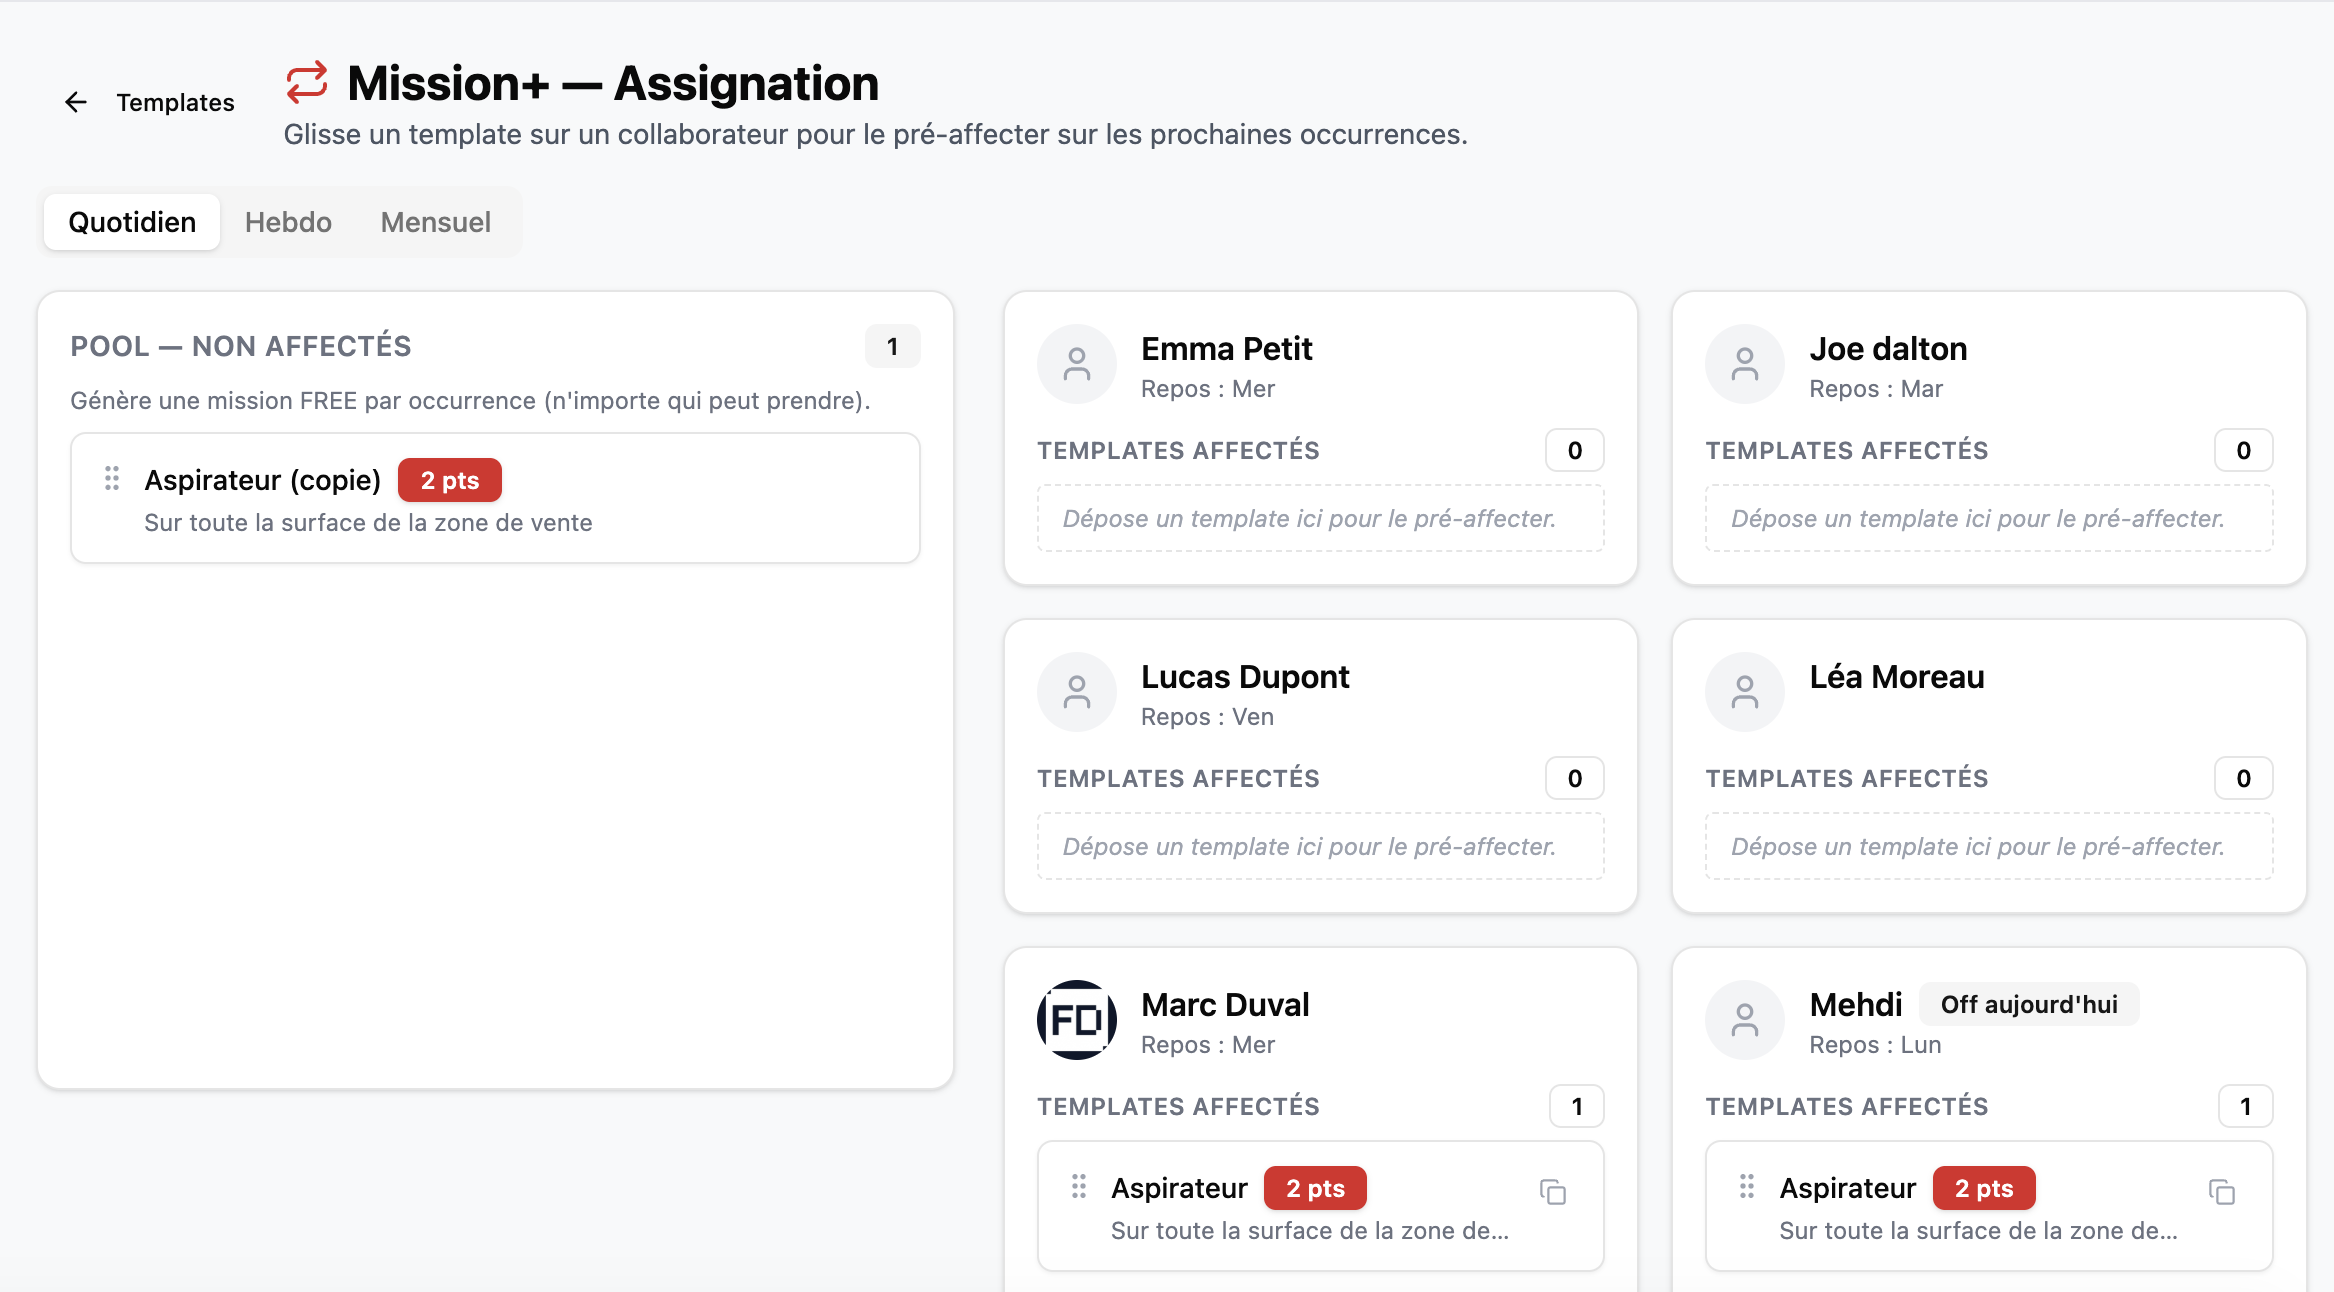Click Emma Petit's avatar icon
The width and height of the screenshot is (2334, 1292).
tap(1077, 364)
